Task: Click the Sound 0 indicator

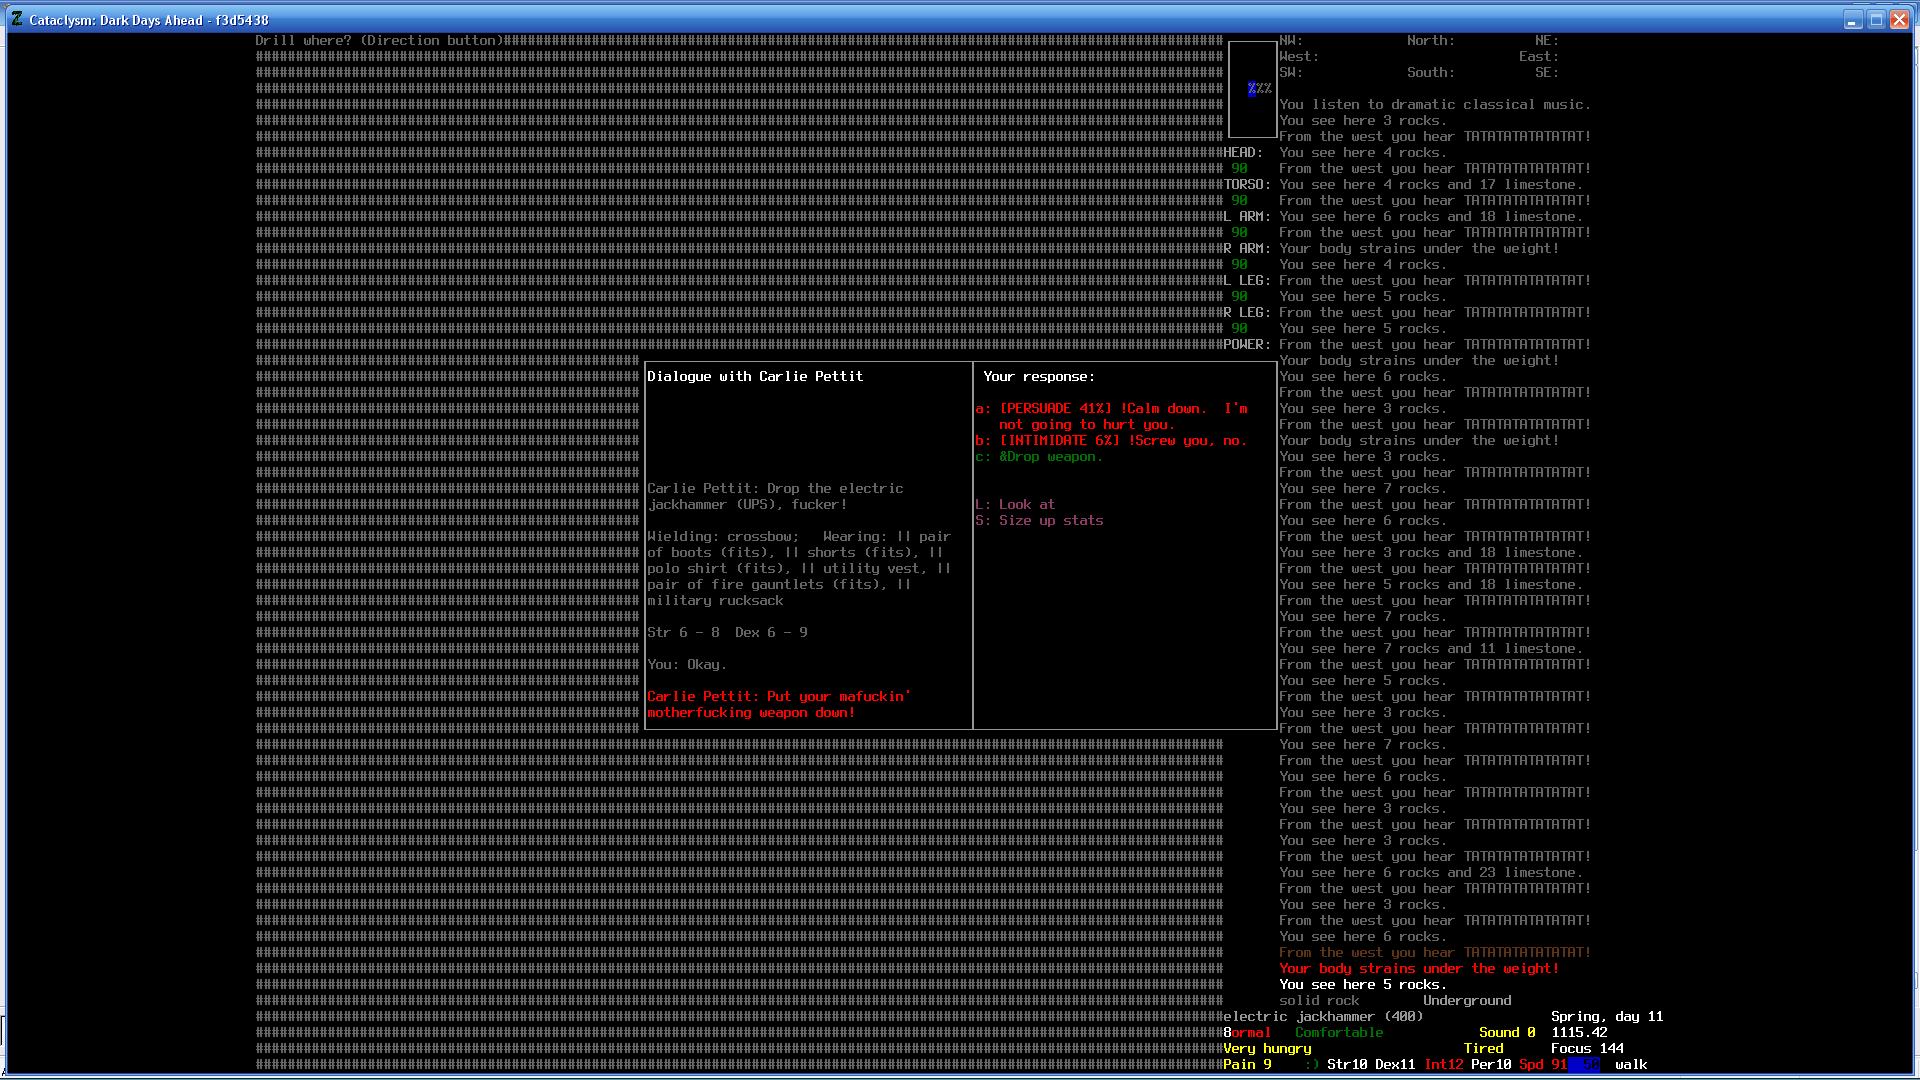Action: (1507, 1033)
